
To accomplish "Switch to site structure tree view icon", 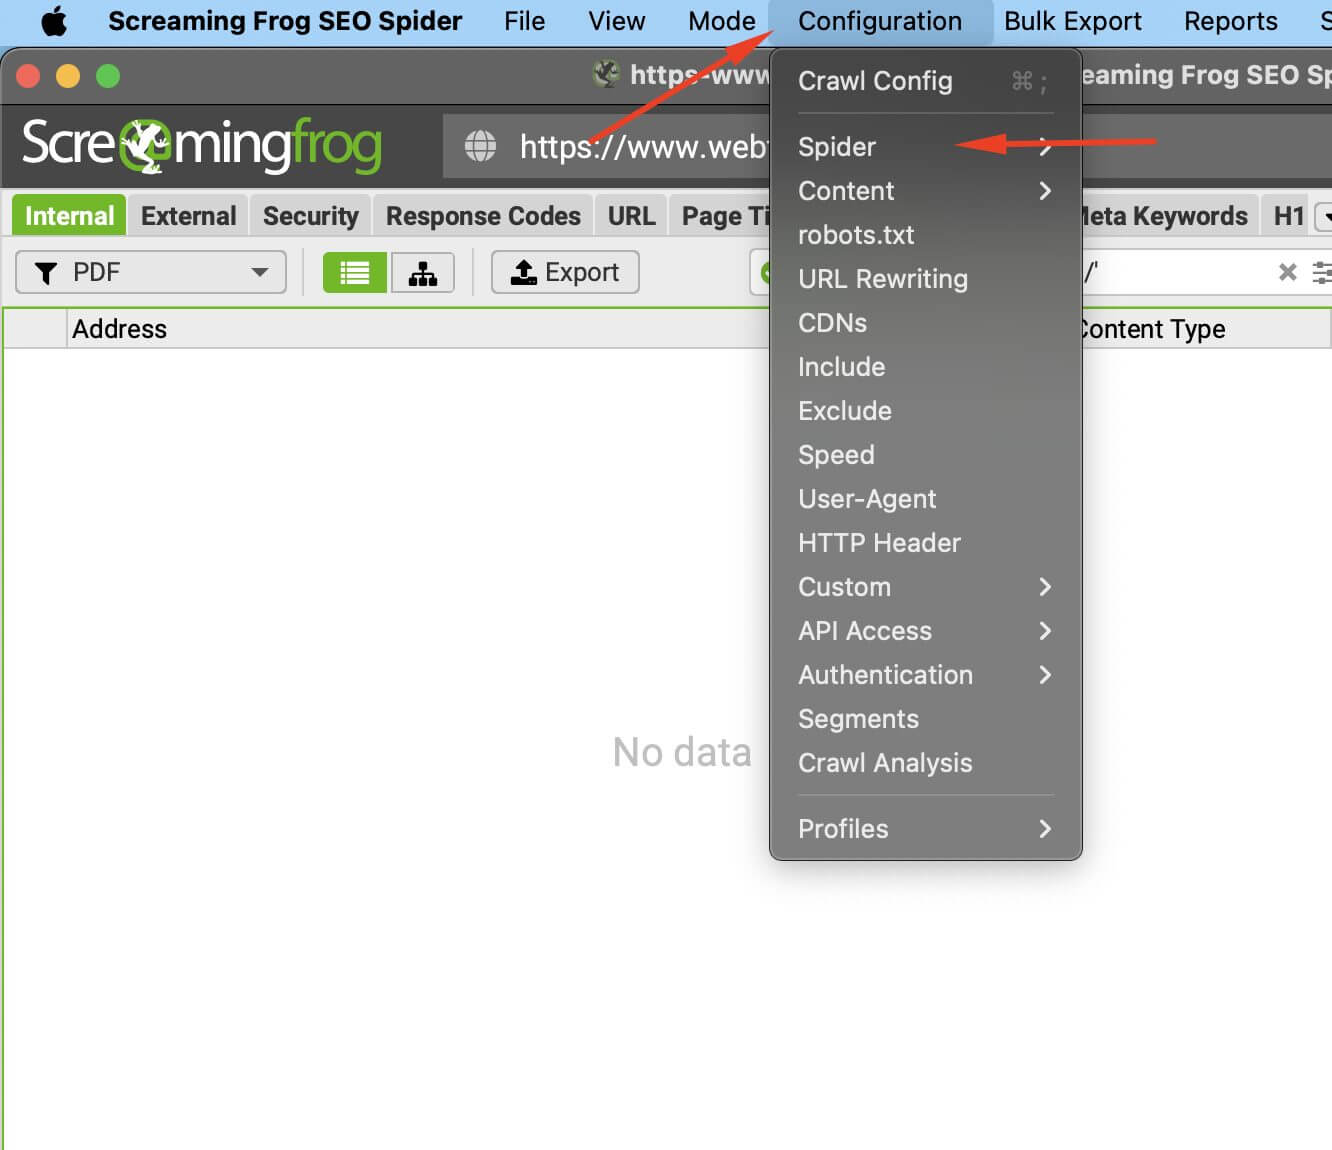I will pos(423,273).
